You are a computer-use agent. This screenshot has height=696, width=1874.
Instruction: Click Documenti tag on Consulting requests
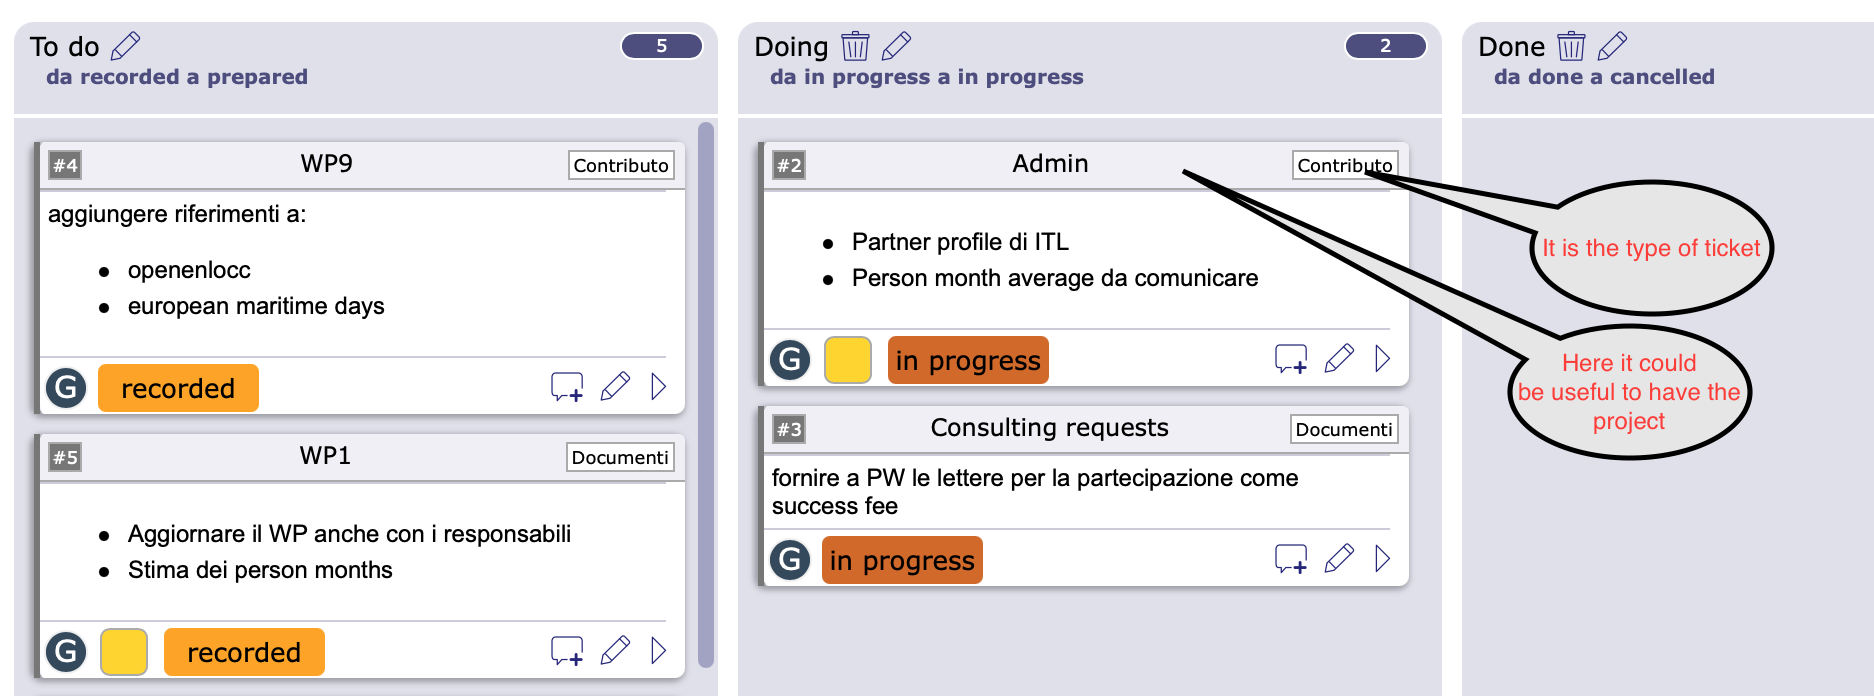pyautogui.click(x=1343, y=429)
